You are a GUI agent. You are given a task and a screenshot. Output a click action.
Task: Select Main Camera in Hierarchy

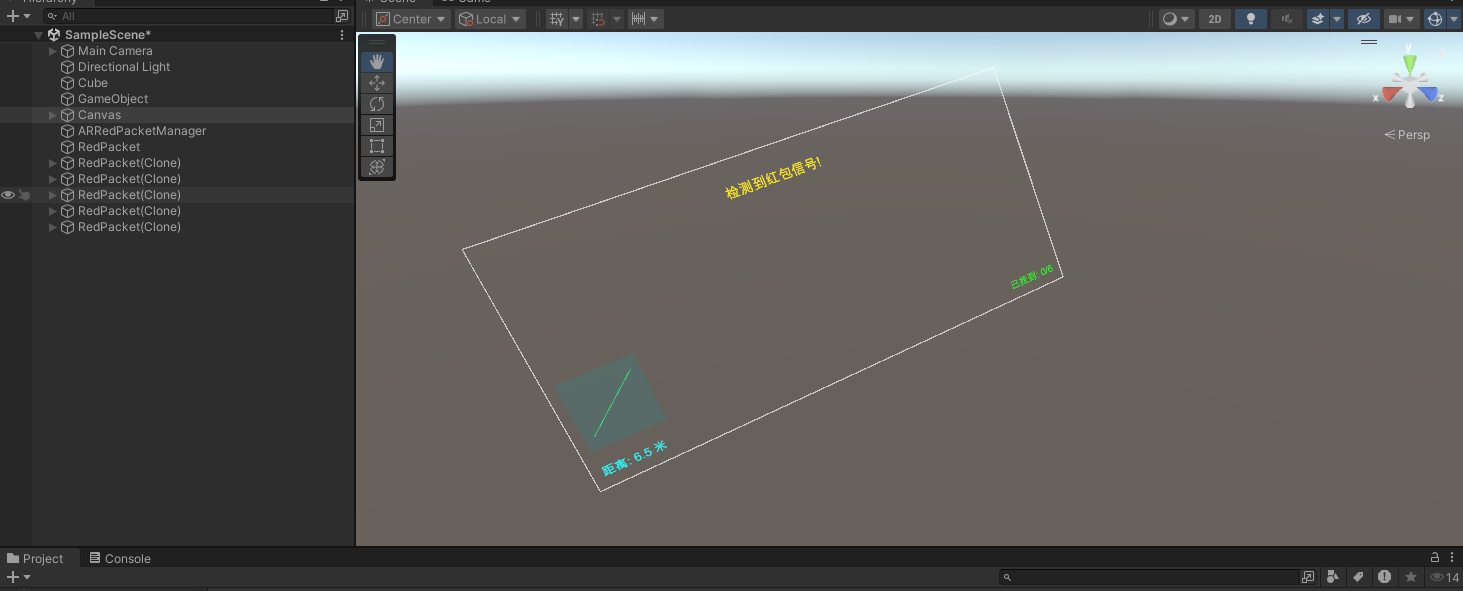[x=115, y=51]
